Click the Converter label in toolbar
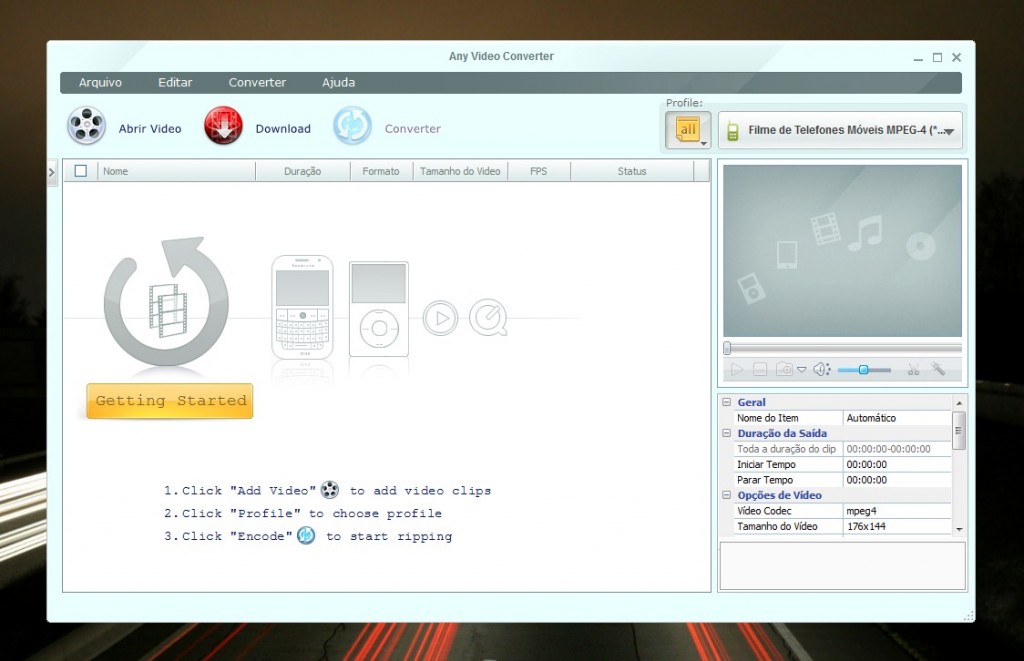This screenshot has width=1024, height=661. pos(413,129)
